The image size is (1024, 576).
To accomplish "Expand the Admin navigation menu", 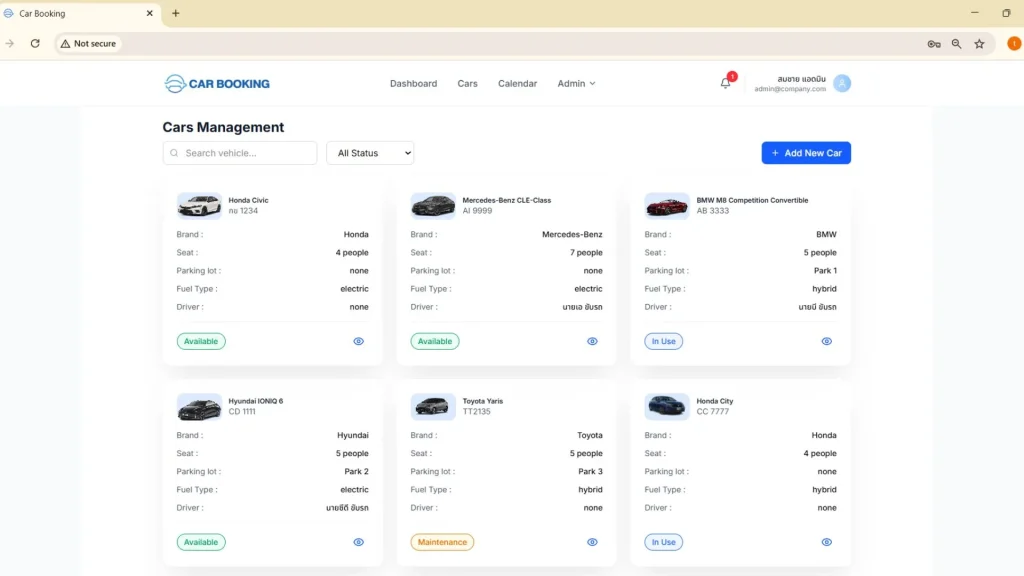I will 576,83.
